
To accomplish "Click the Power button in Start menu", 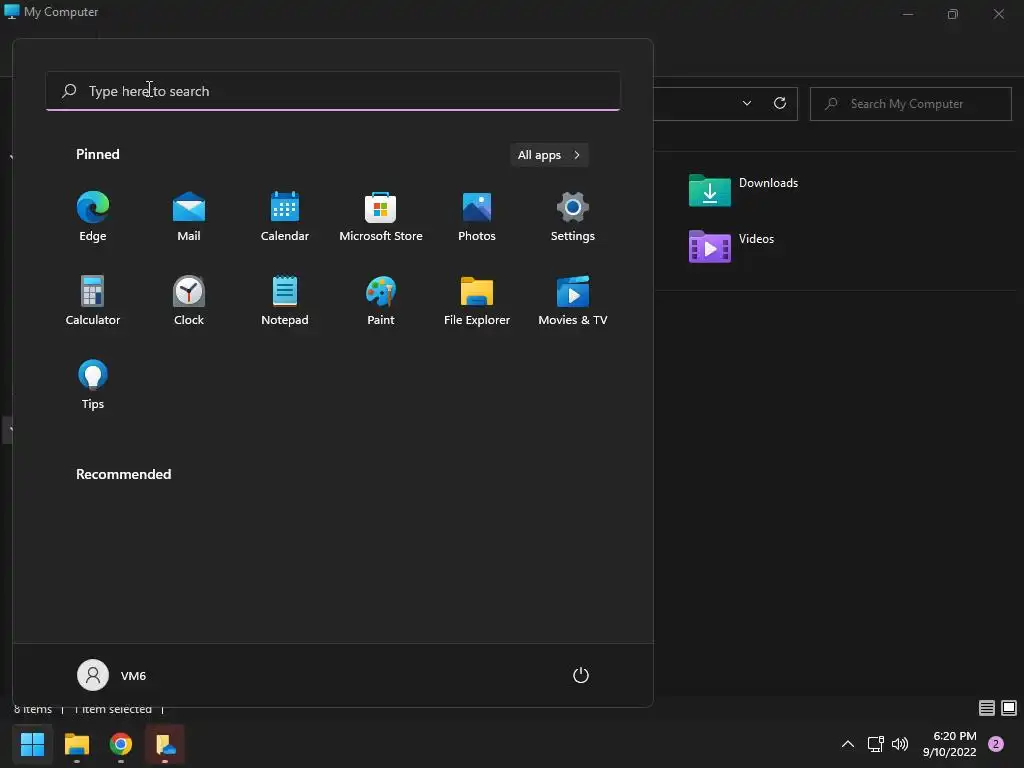I will pyautogui.click(x=581, y=675).
